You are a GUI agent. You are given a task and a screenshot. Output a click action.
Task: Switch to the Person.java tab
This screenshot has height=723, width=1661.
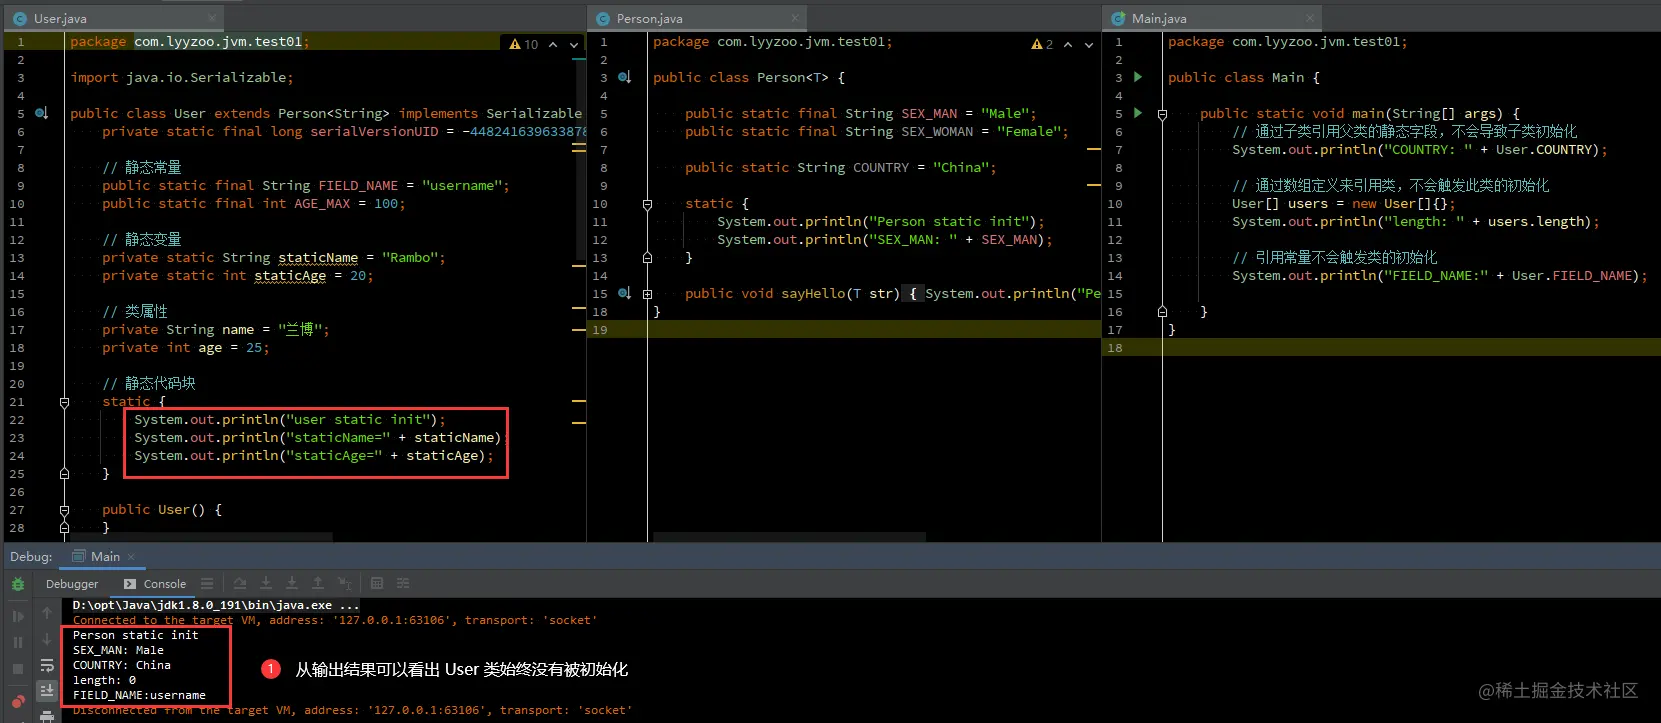click(x=649, y=18)
